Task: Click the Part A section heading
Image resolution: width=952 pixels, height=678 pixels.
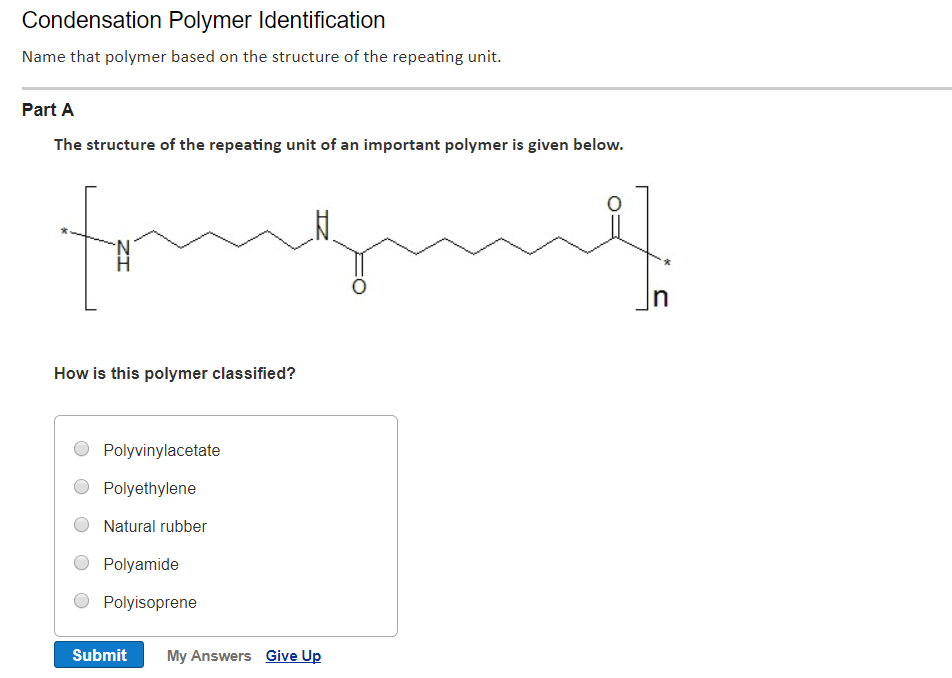Action: [x=47, y=110]
